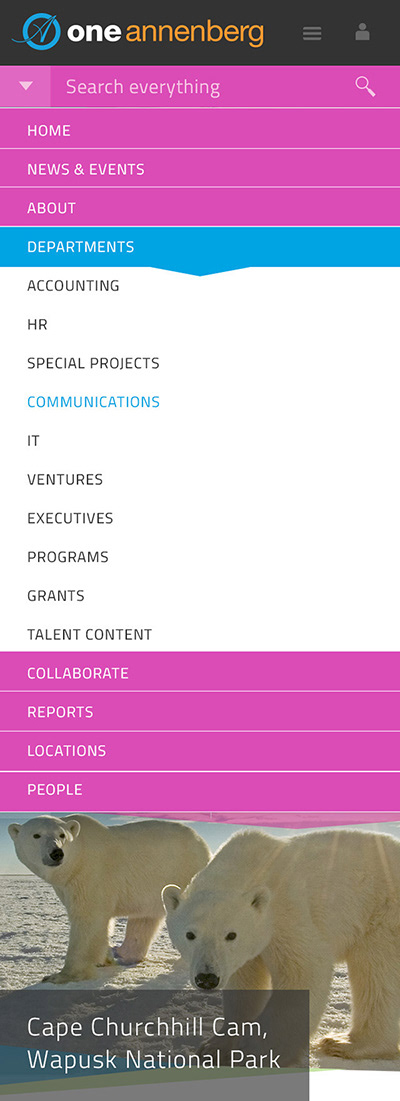
Task: Toggle the hamburger menu icon
Action: [x=312, y=33]
